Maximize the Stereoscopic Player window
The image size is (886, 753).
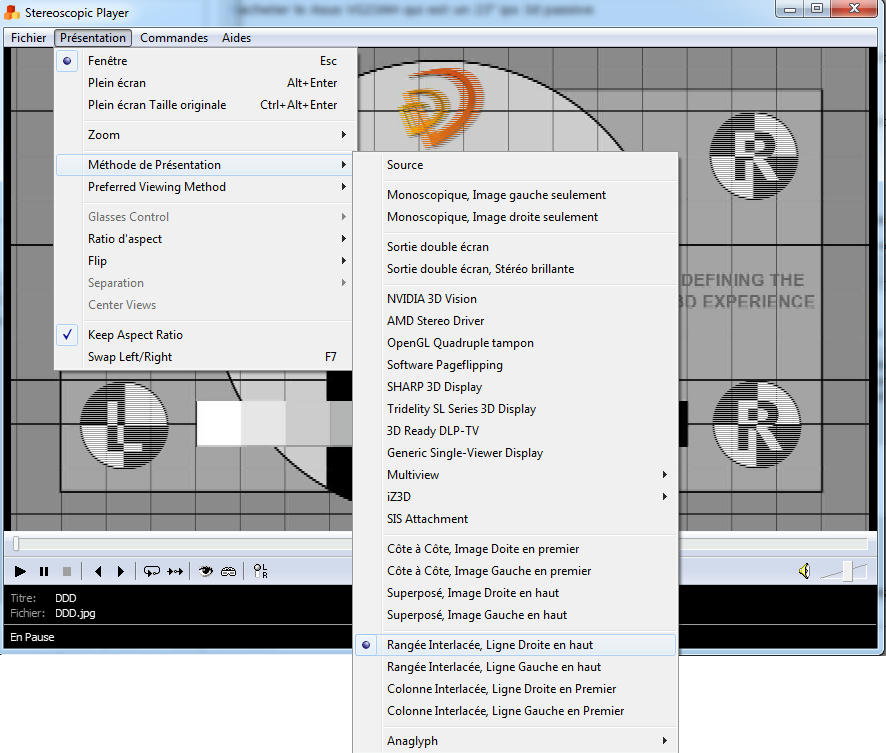[x=816, y=8]
